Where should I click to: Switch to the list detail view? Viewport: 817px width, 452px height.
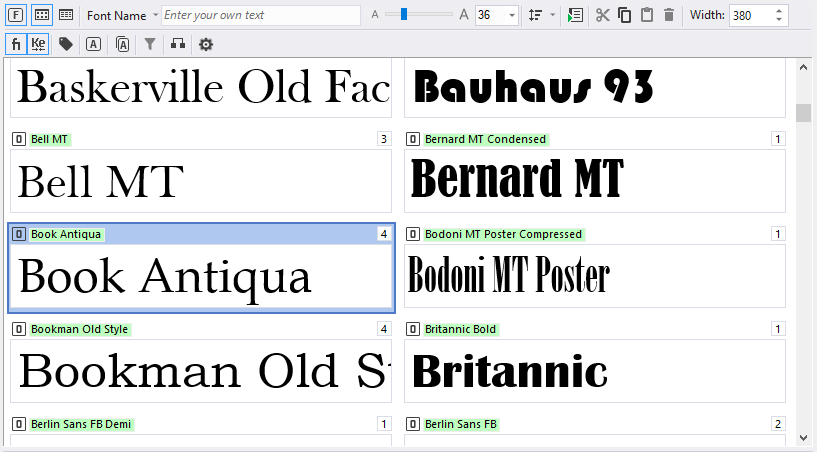coord(66,15)
